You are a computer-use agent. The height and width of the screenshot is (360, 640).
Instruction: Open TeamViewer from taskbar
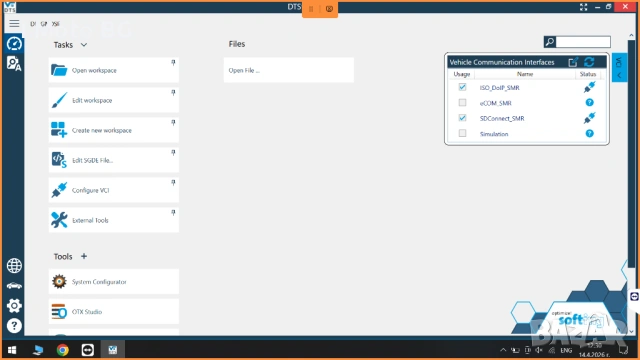pyautogui.click(x=87, y=350)
